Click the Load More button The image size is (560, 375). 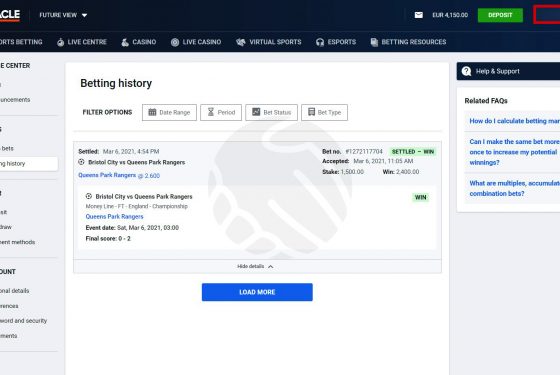tap(257, 292)
